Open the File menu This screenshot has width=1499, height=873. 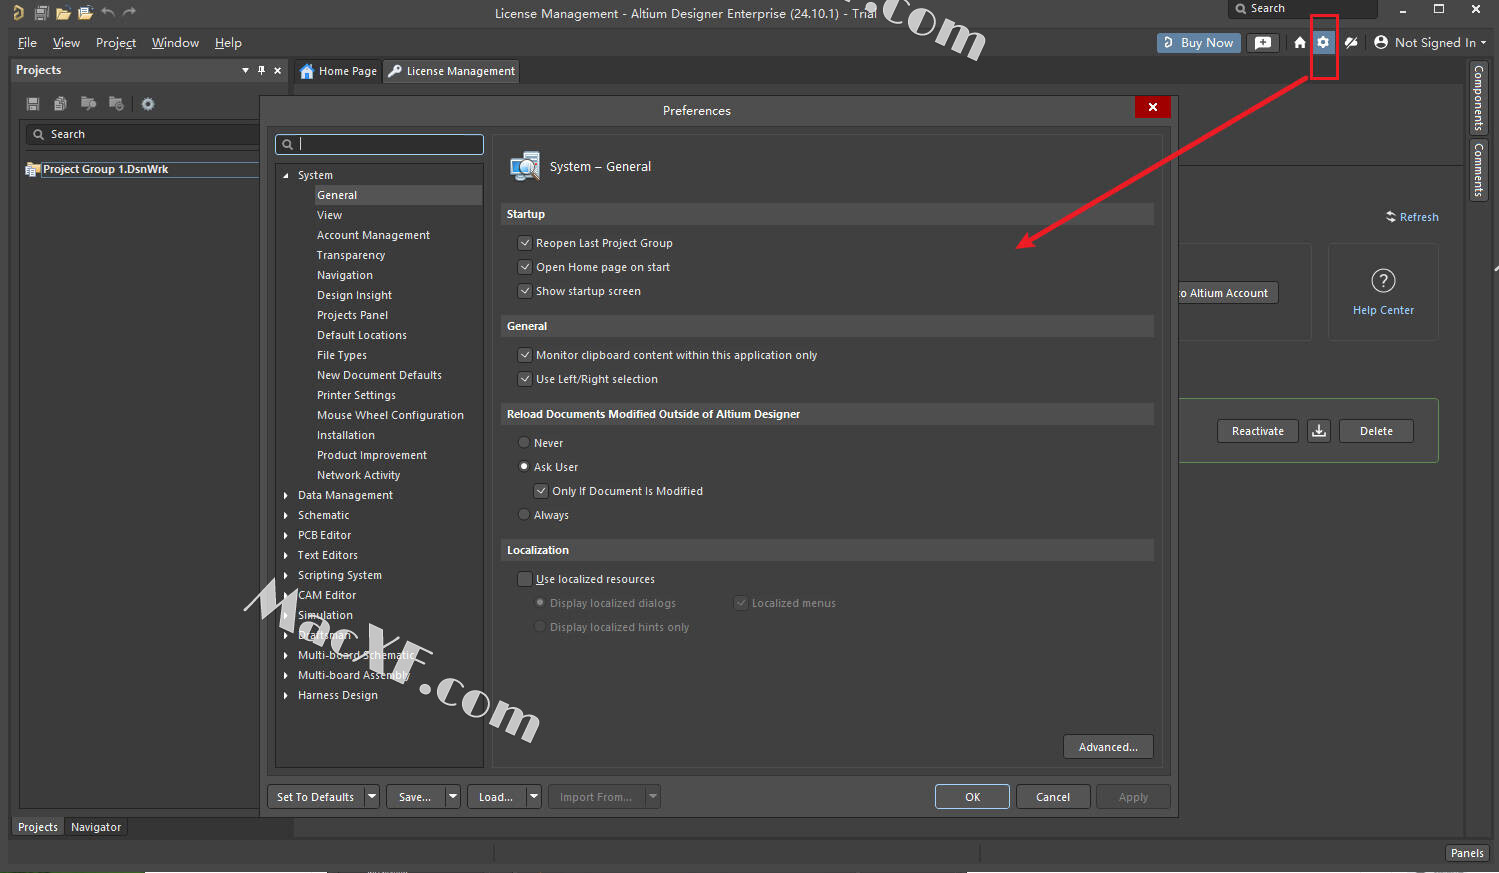27,43
